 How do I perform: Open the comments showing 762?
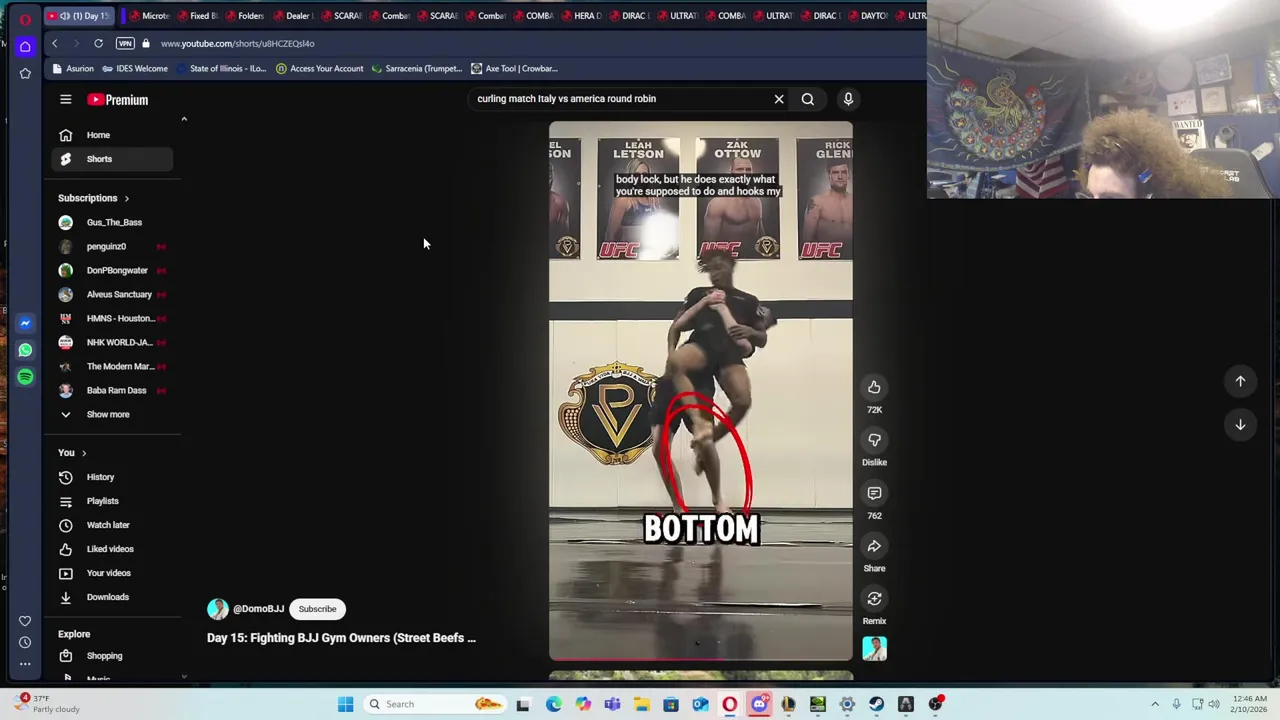pyautogui.click(x=874, y=493)
